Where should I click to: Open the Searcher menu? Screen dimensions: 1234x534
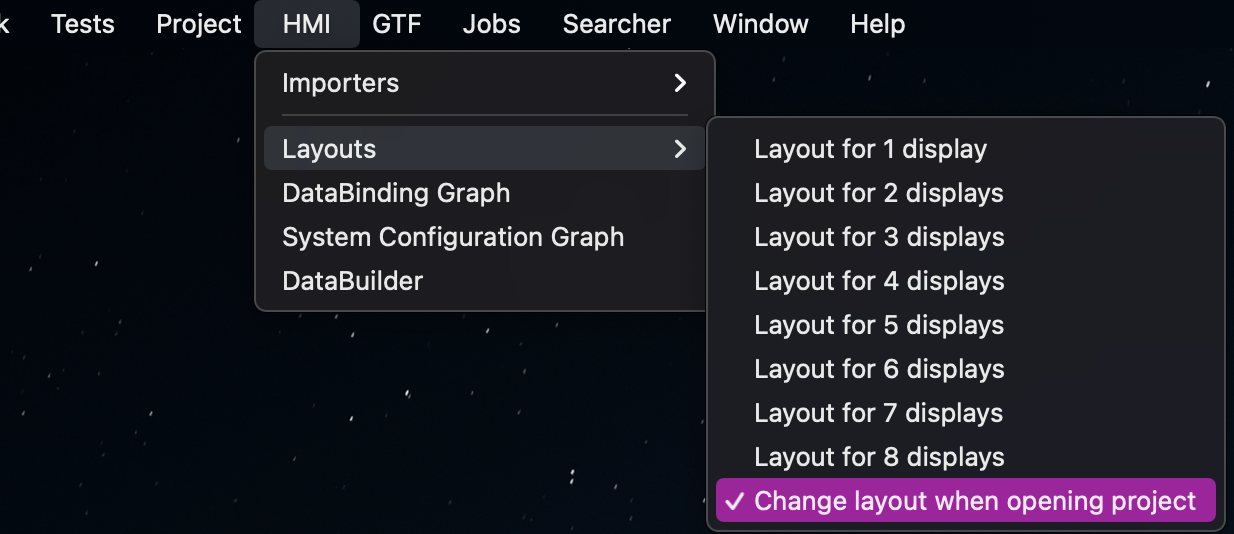coord(617,24)
